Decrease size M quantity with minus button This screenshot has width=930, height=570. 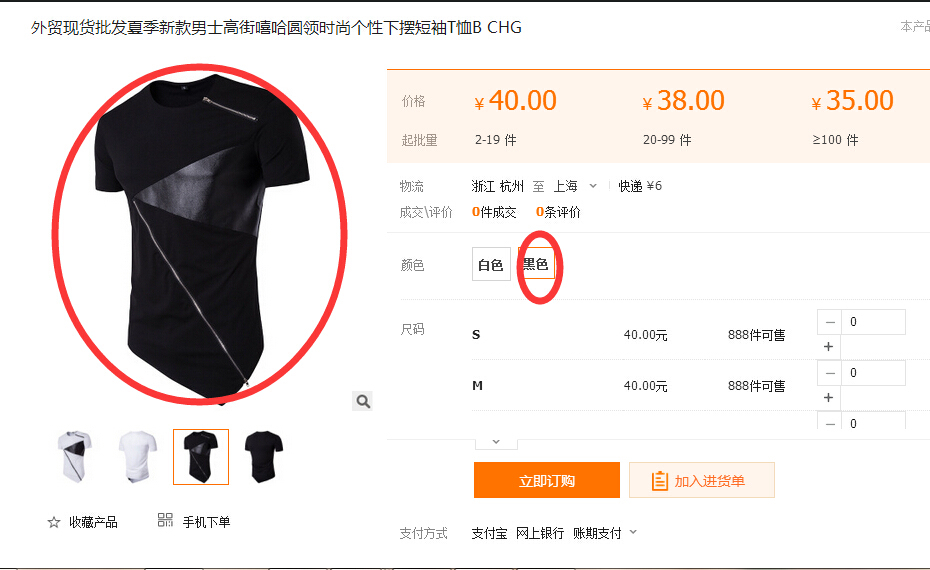pyautogui.click(x=830, y=373)
